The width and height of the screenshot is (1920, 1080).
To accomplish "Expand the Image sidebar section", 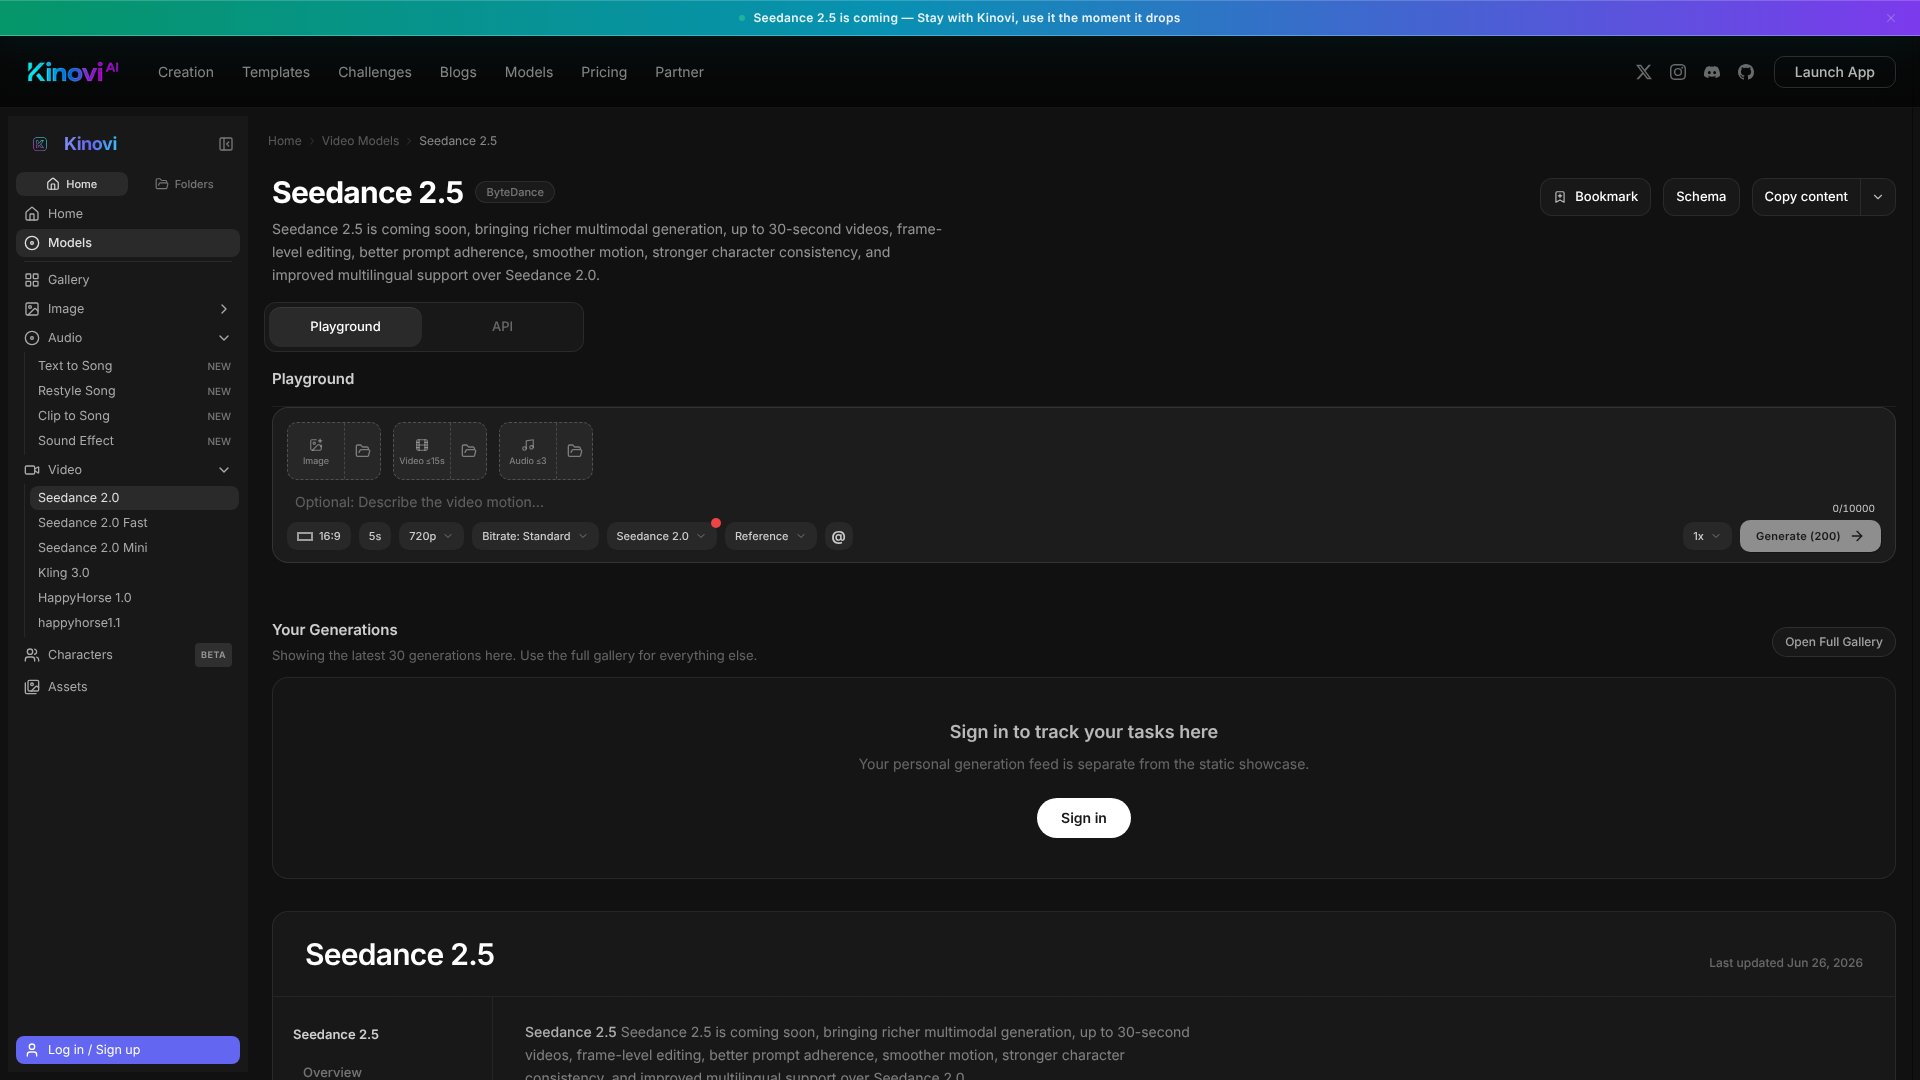I will [x=224, y=309].
